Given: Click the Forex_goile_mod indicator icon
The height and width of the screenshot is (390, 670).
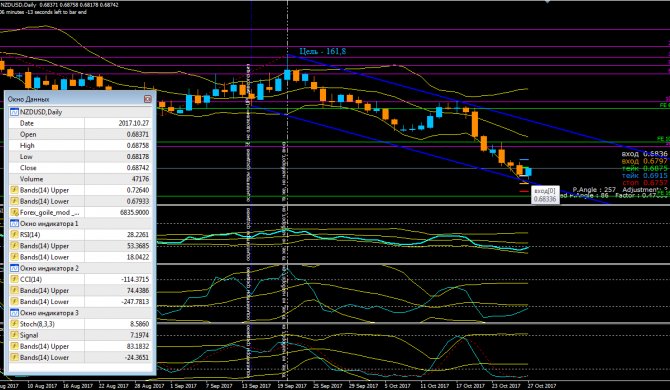Looking at the screenshot, I should 14,212.
